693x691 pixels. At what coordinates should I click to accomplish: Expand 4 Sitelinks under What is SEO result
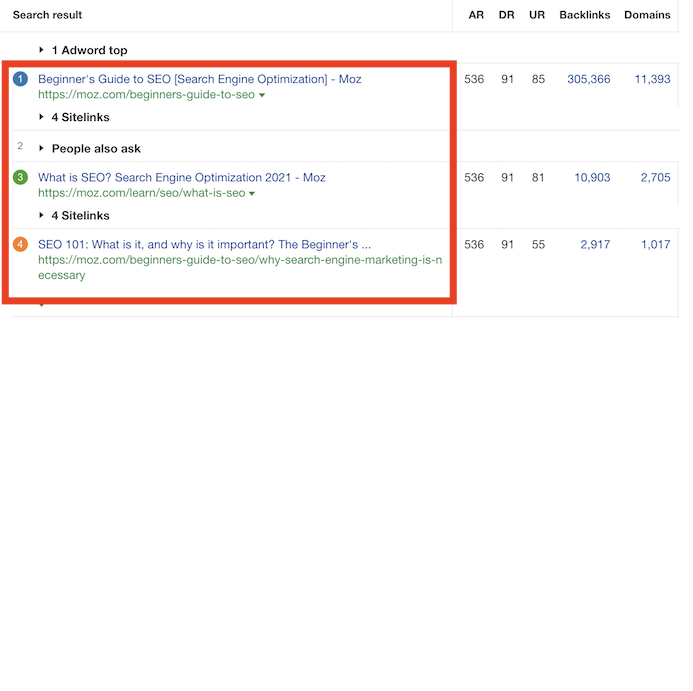pyautogui.click(x=74, y=216)
